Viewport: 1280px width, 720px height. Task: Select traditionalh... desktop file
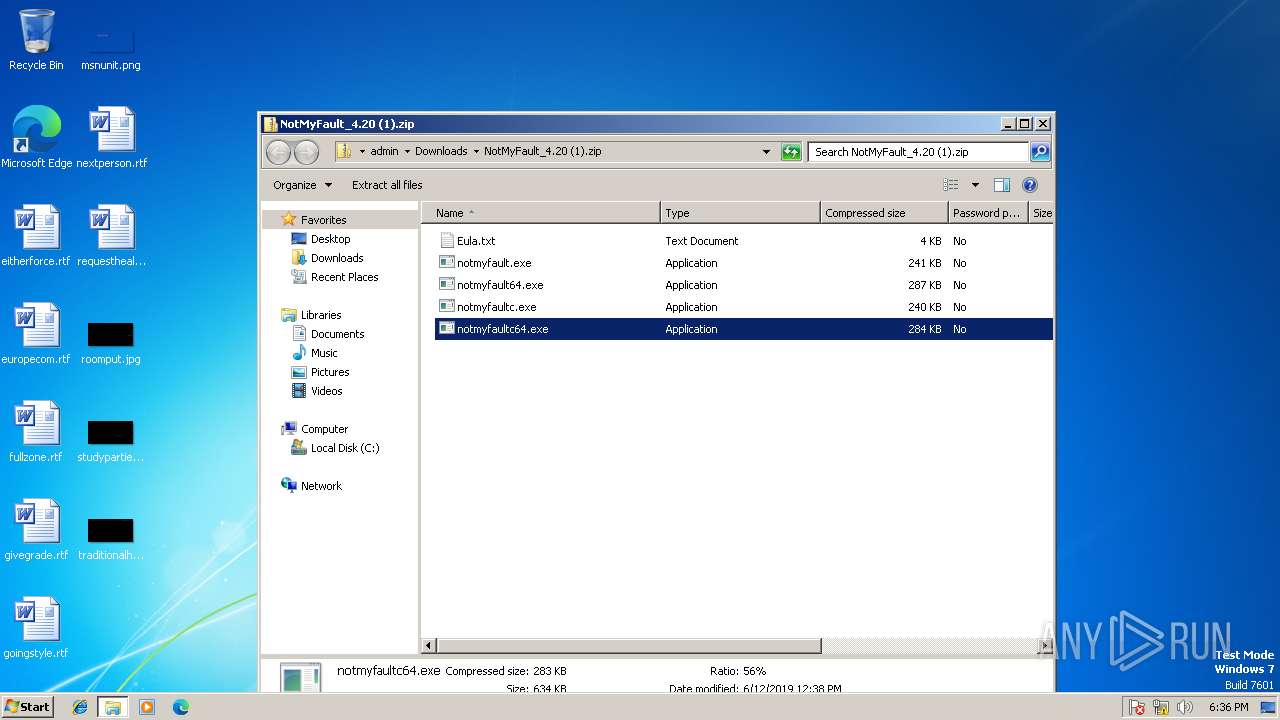[x=110, y=538]
